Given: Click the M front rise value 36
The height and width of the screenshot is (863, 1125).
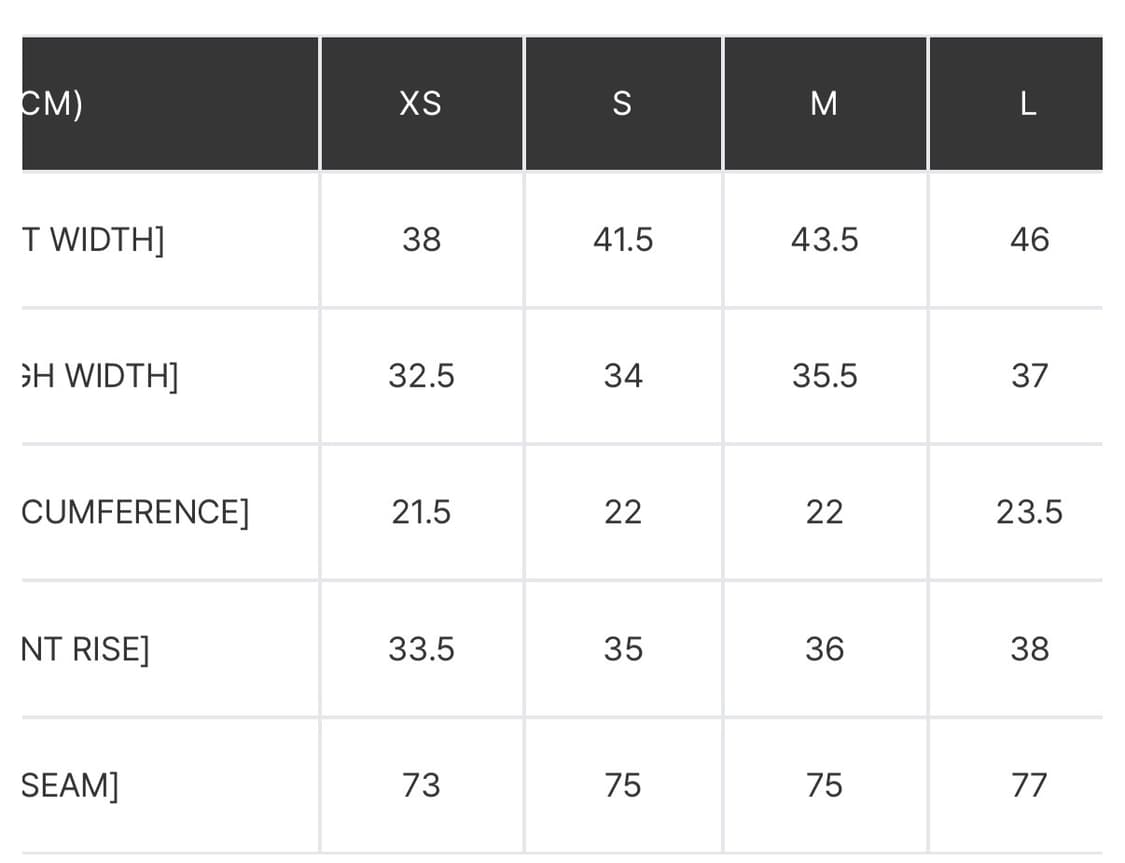Looking at the screenshot, I should point(824,649).
